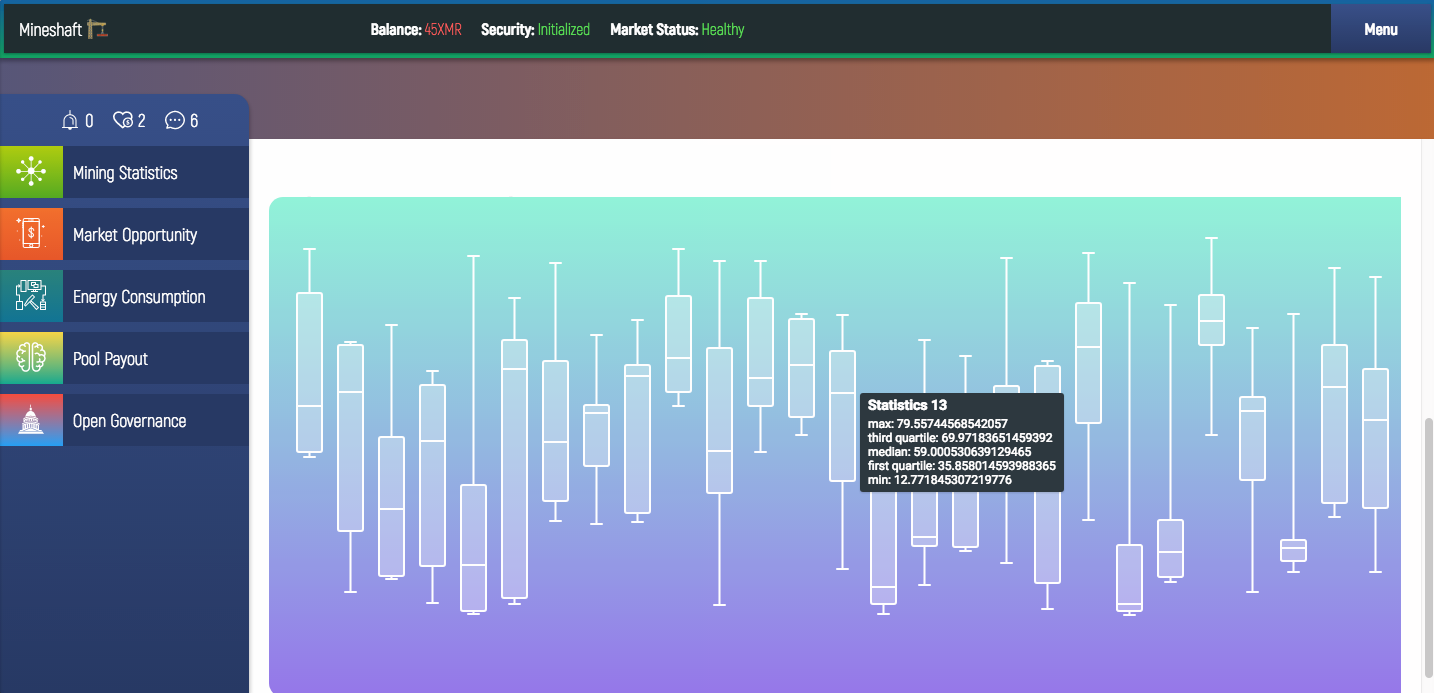Open notifications via the bell icon
1434x693 pixels.
point(69,121)
